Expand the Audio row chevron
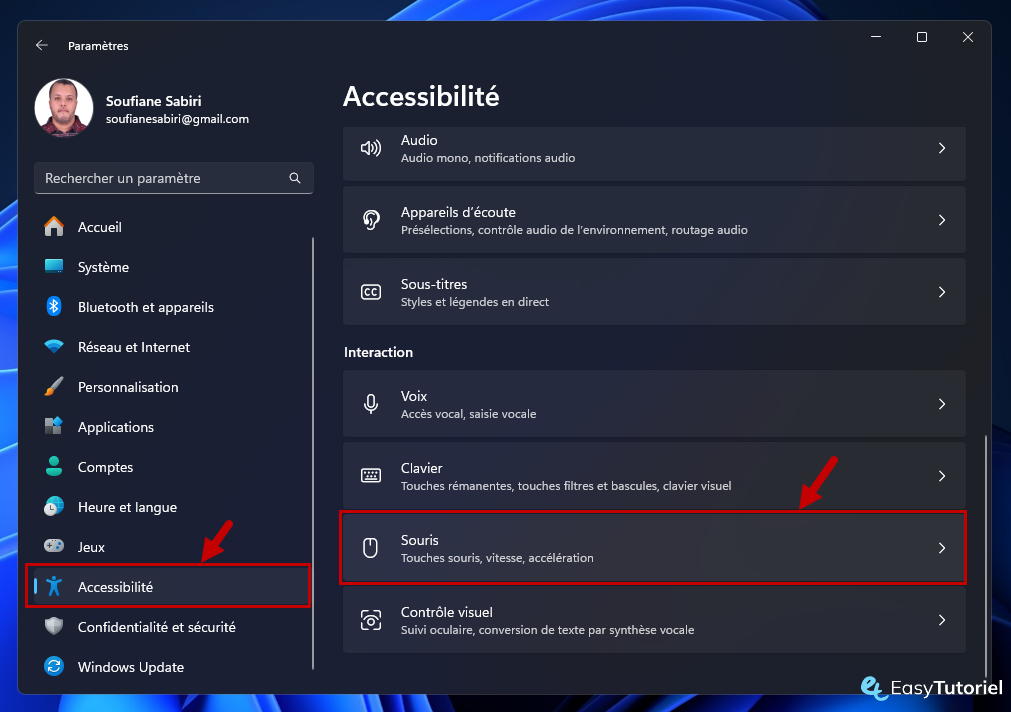 pyautogui.click(x=942, y=148)
